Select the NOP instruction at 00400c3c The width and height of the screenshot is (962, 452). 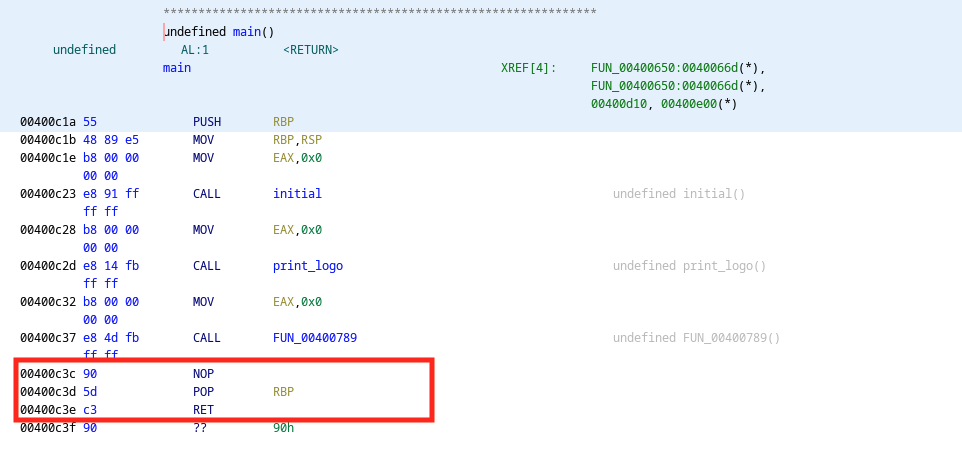pyautogui.click(x=204, y=374)
